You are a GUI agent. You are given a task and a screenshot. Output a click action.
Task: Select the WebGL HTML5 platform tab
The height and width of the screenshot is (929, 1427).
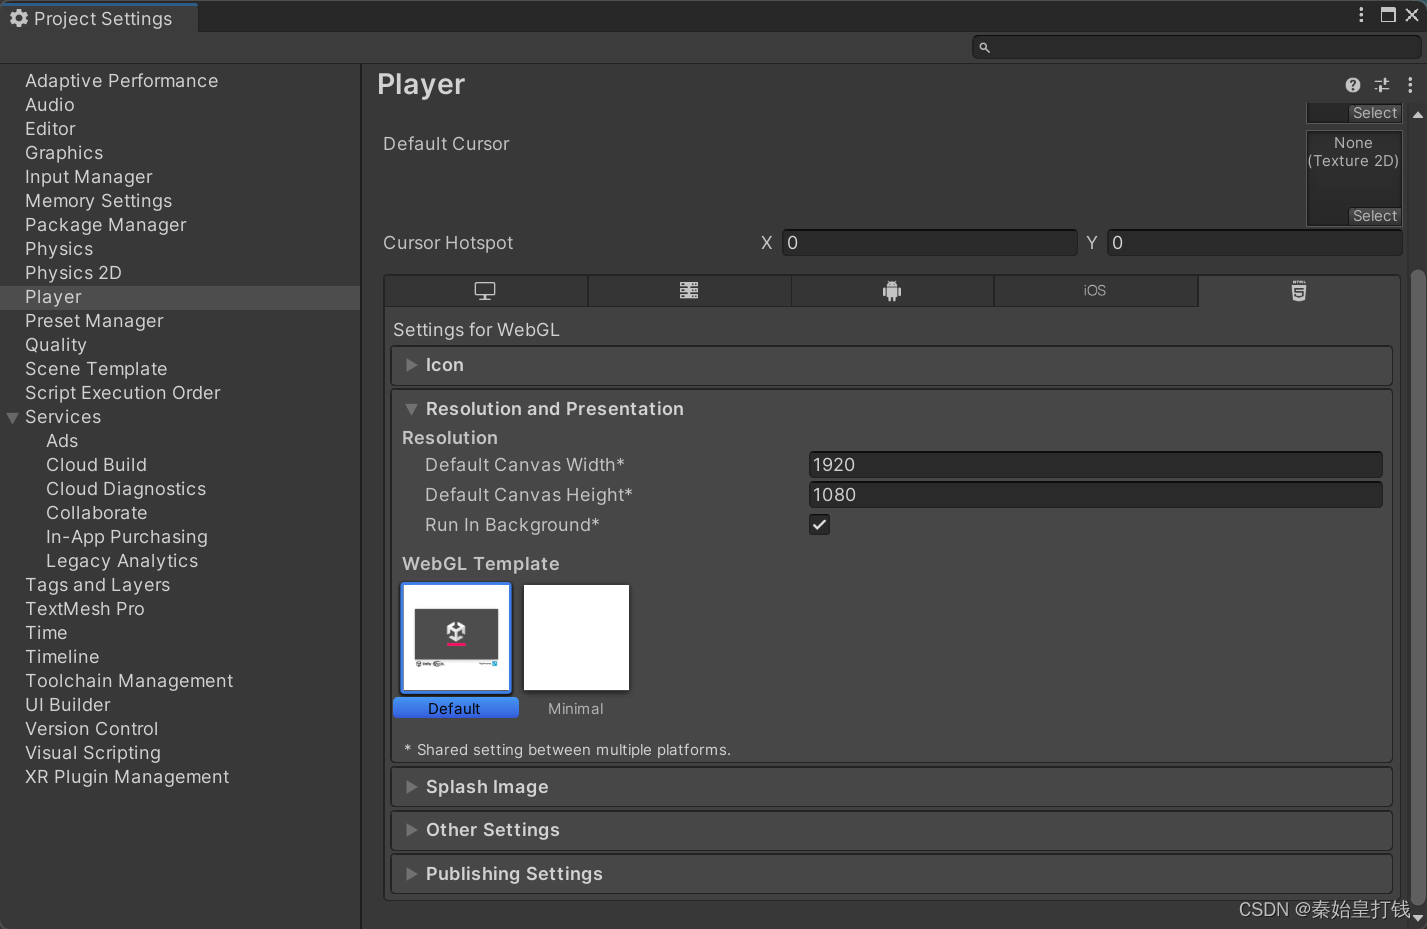coord(1299,291)
